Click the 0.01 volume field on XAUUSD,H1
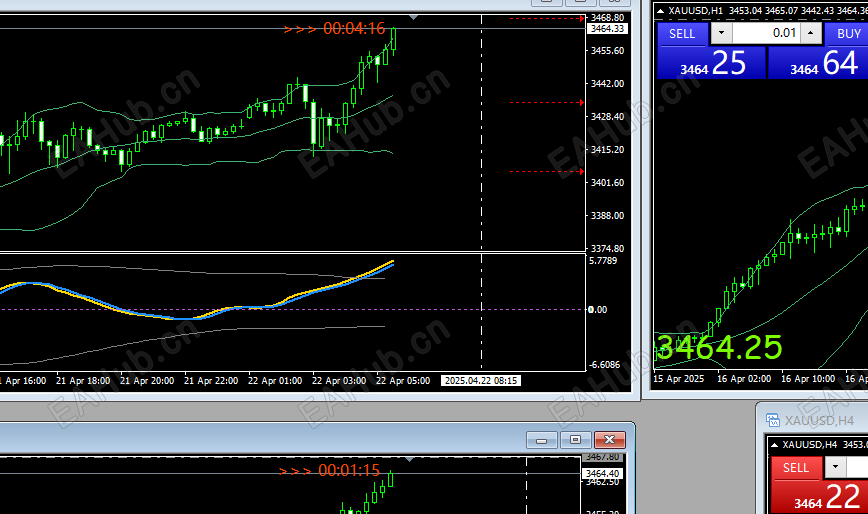This screenshot has width=868, height=514. click(766, 33)
